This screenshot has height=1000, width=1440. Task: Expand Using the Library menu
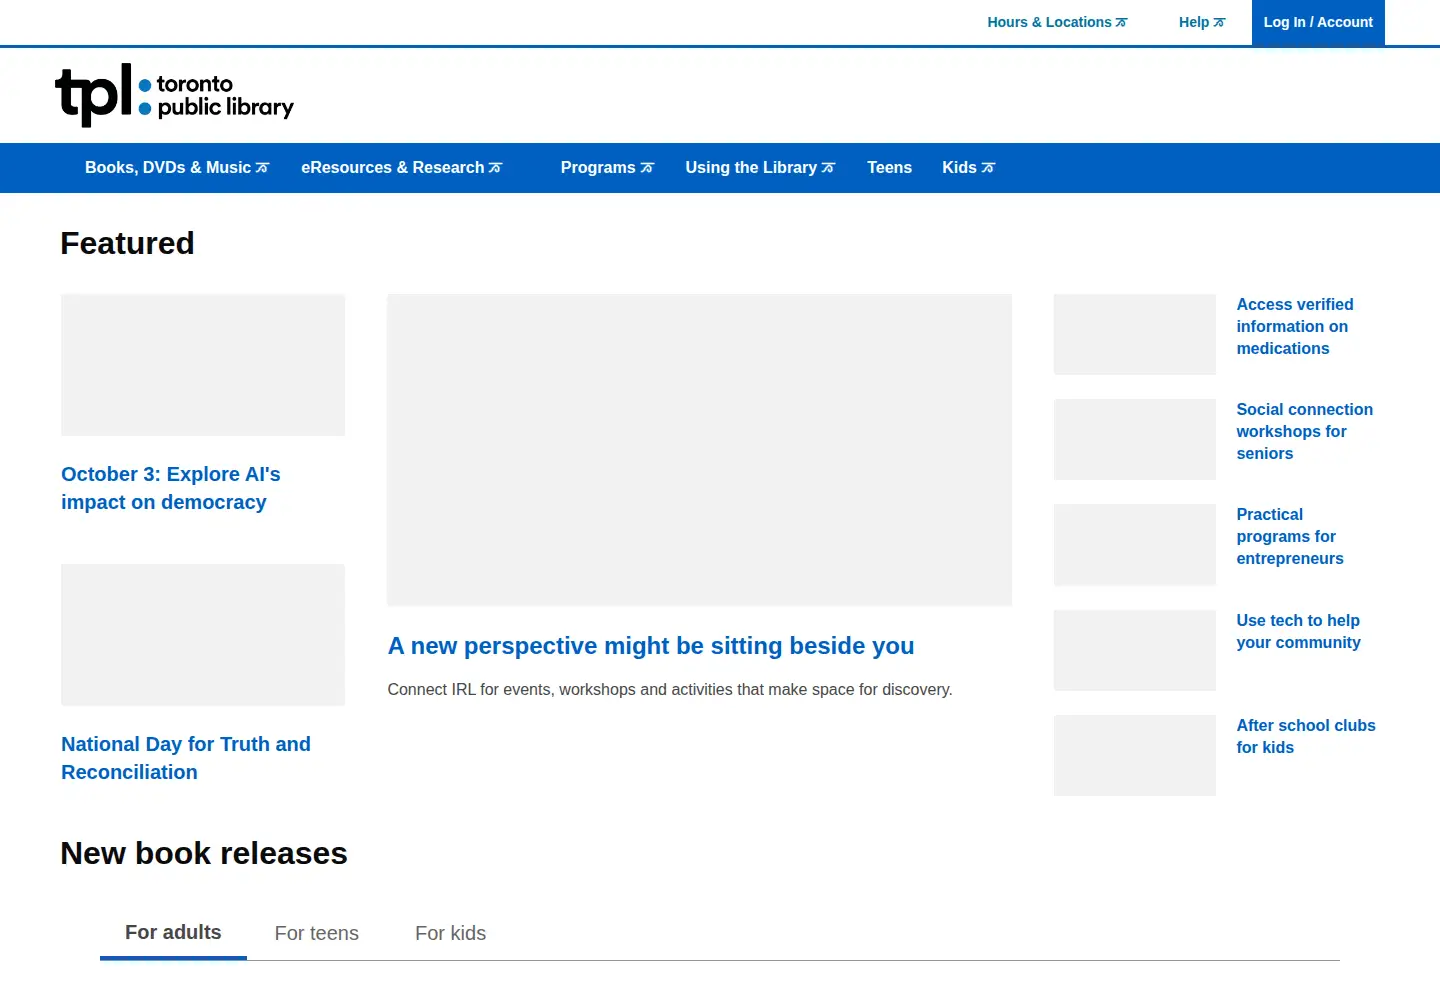[760, 168]
